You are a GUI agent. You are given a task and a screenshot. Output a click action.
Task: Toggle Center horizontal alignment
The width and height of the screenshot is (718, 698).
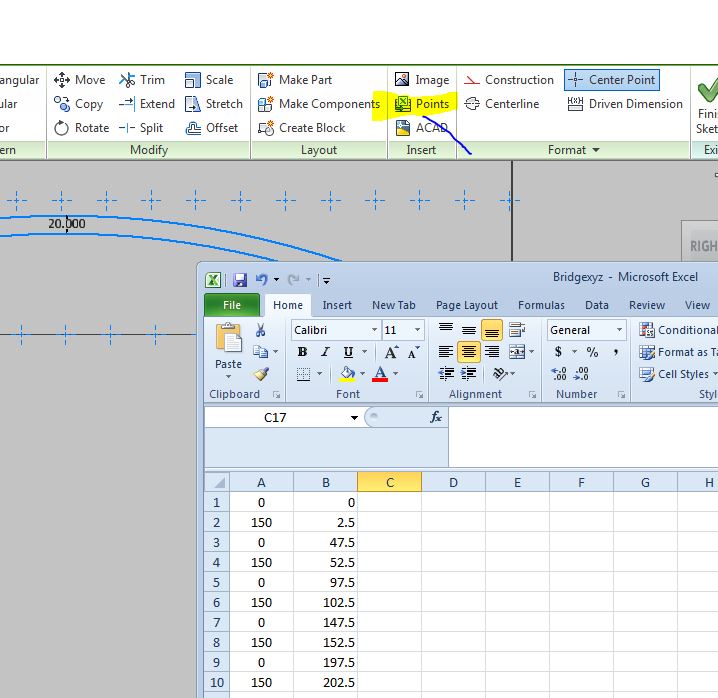[x=468, y=352]
